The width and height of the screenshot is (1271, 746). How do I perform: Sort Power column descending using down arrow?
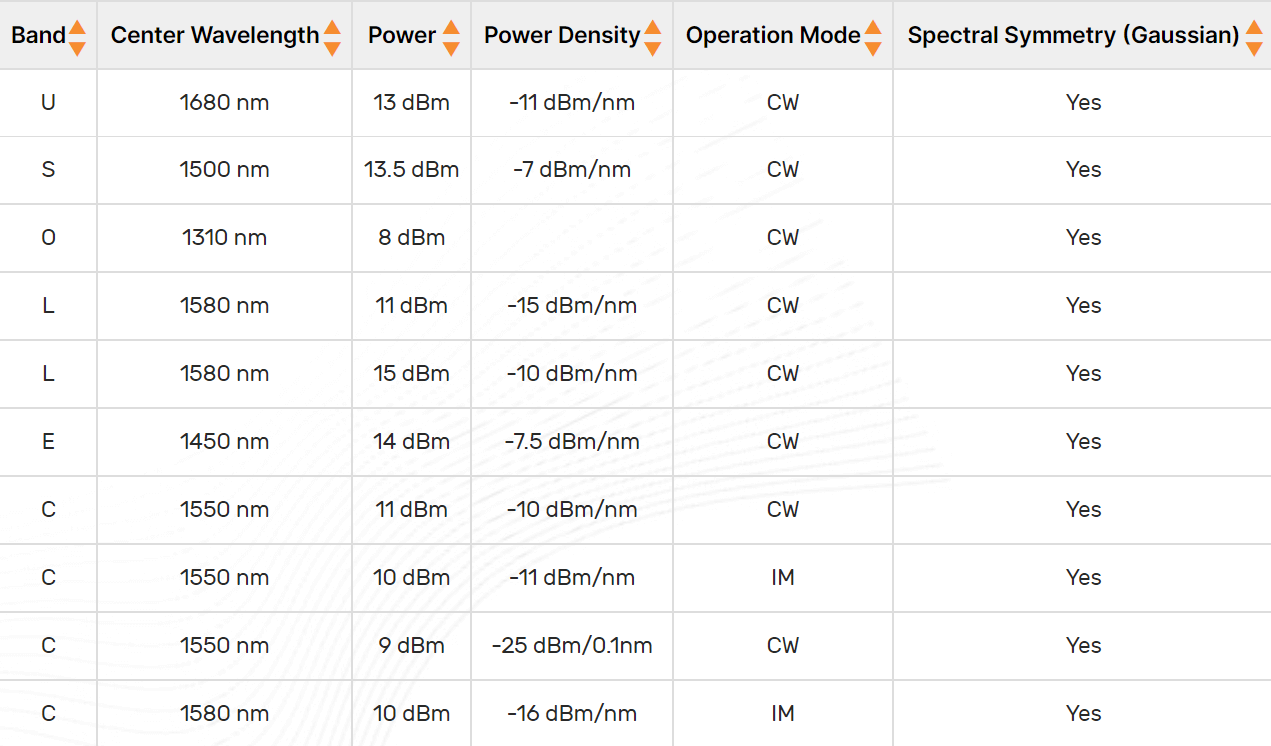(451, 47)
